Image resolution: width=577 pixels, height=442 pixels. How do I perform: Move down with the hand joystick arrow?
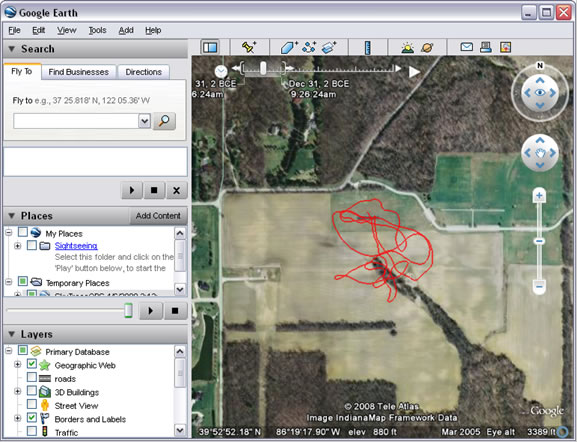pyautogui.click(x=540, y=165)
